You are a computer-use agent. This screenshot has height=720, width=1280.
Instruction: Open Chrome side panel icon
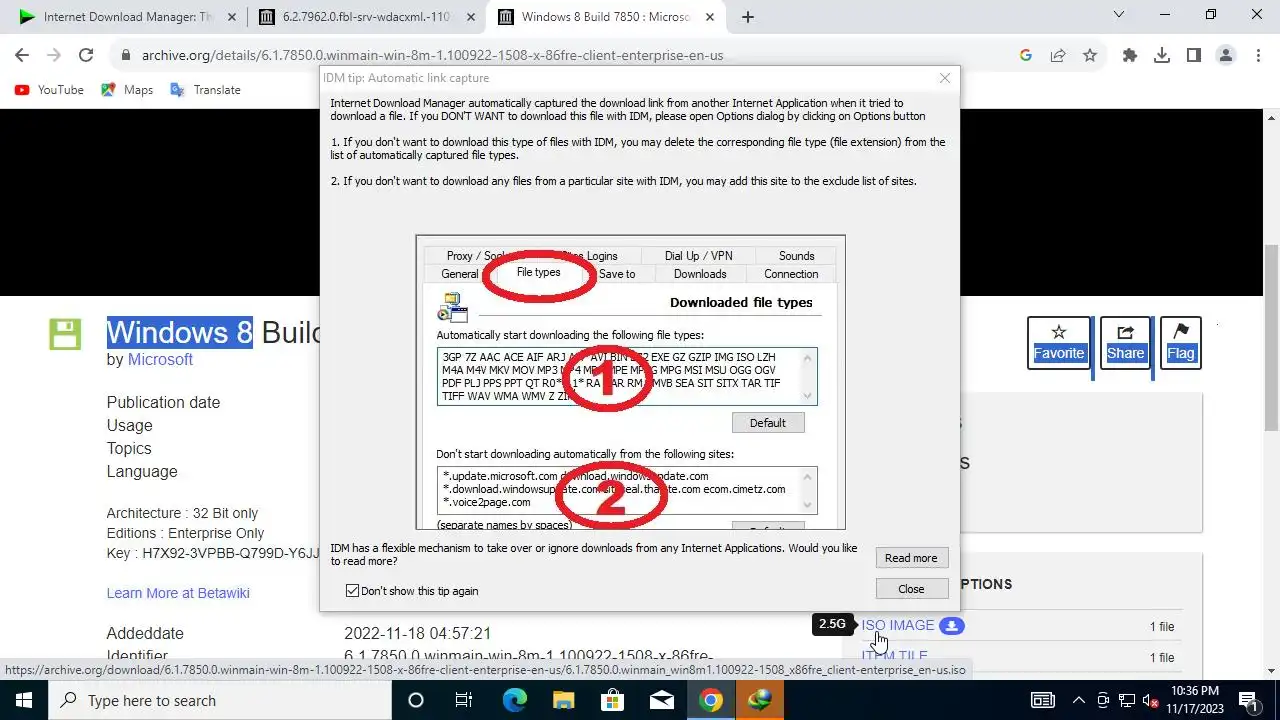pos(1194,56)
